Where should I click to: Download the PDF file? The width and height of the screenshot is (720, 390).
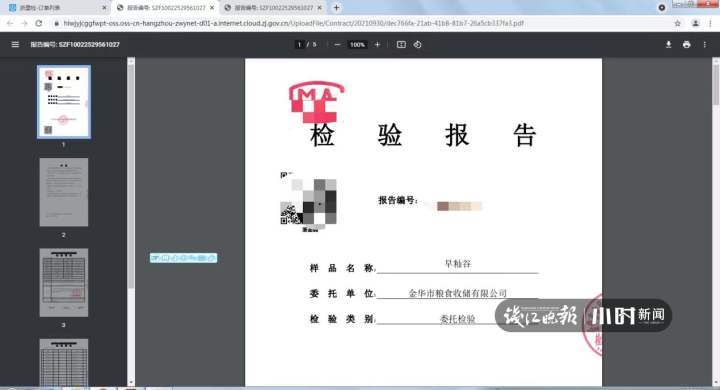[x=669, y=45]
